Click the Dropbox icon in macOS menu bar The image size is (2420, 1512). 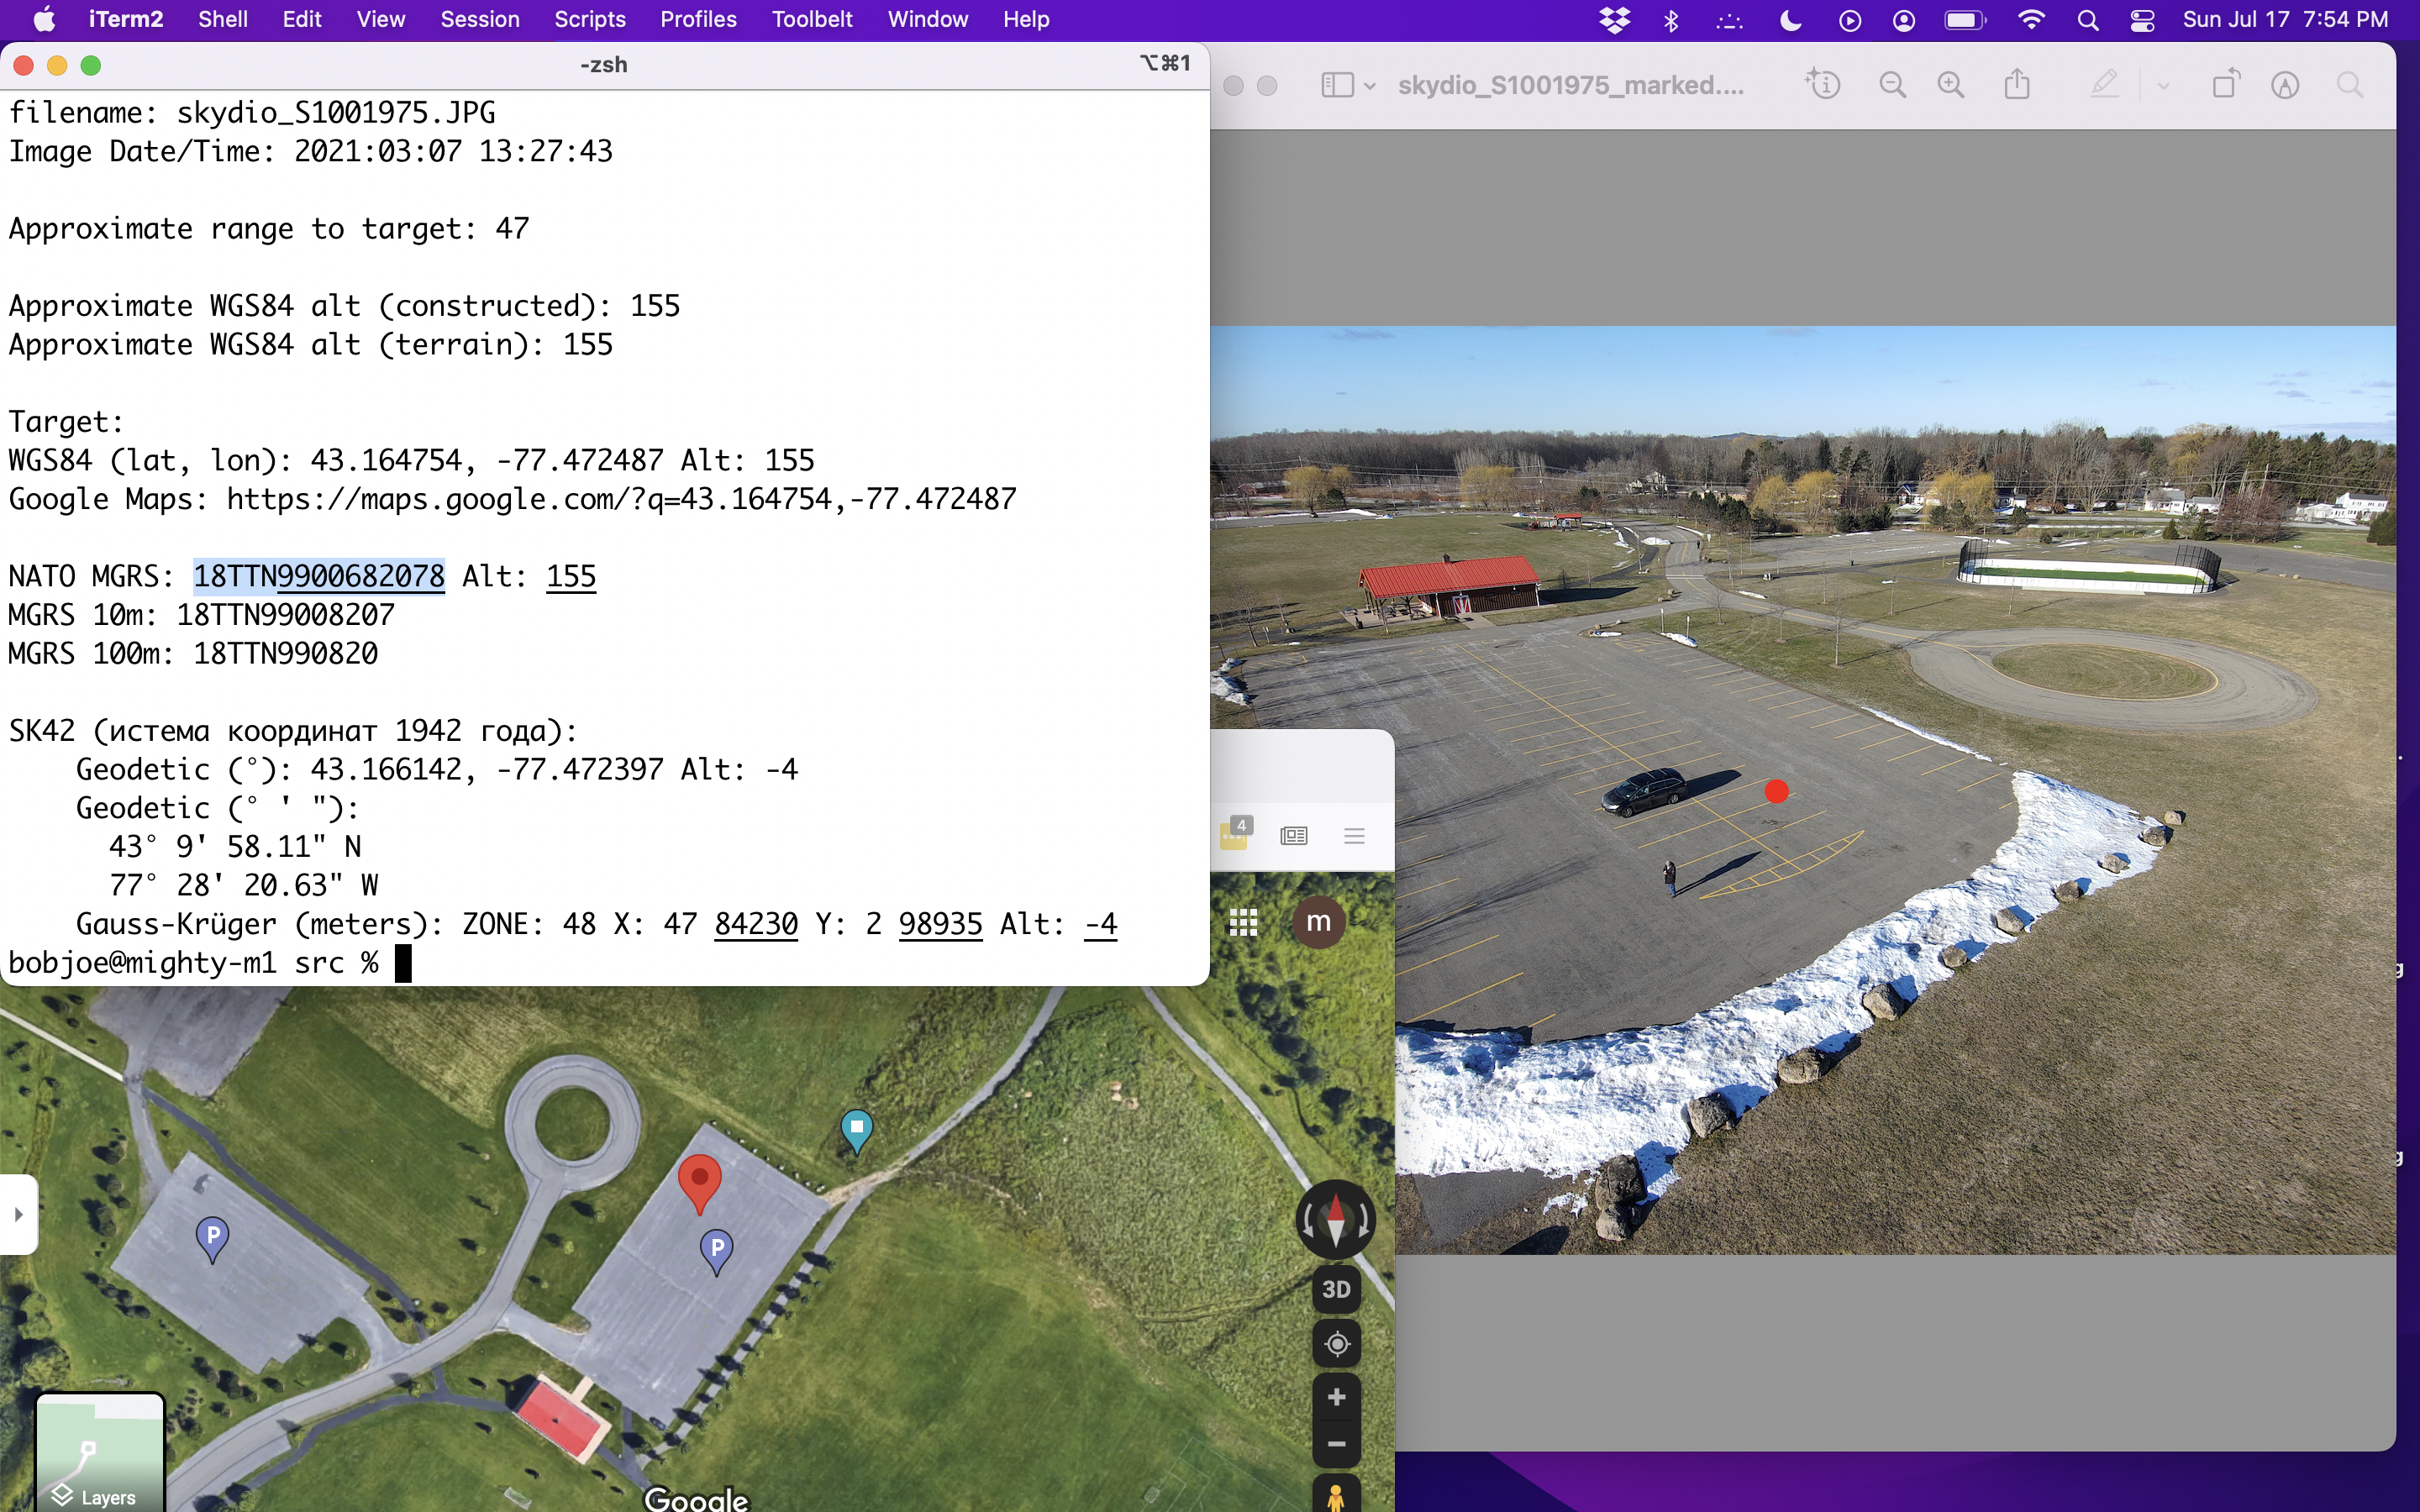[x=1615, y=19]
